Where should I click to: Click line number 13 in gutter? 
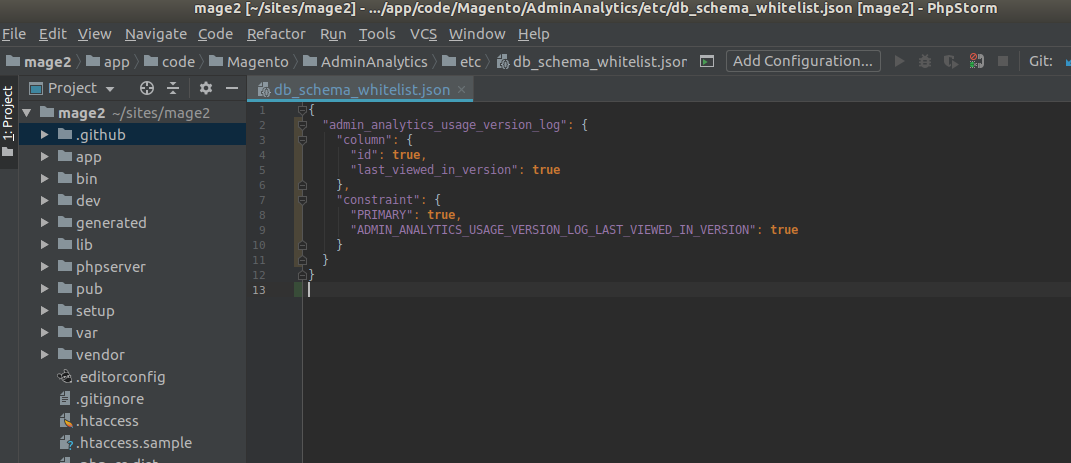coord(259,290)
